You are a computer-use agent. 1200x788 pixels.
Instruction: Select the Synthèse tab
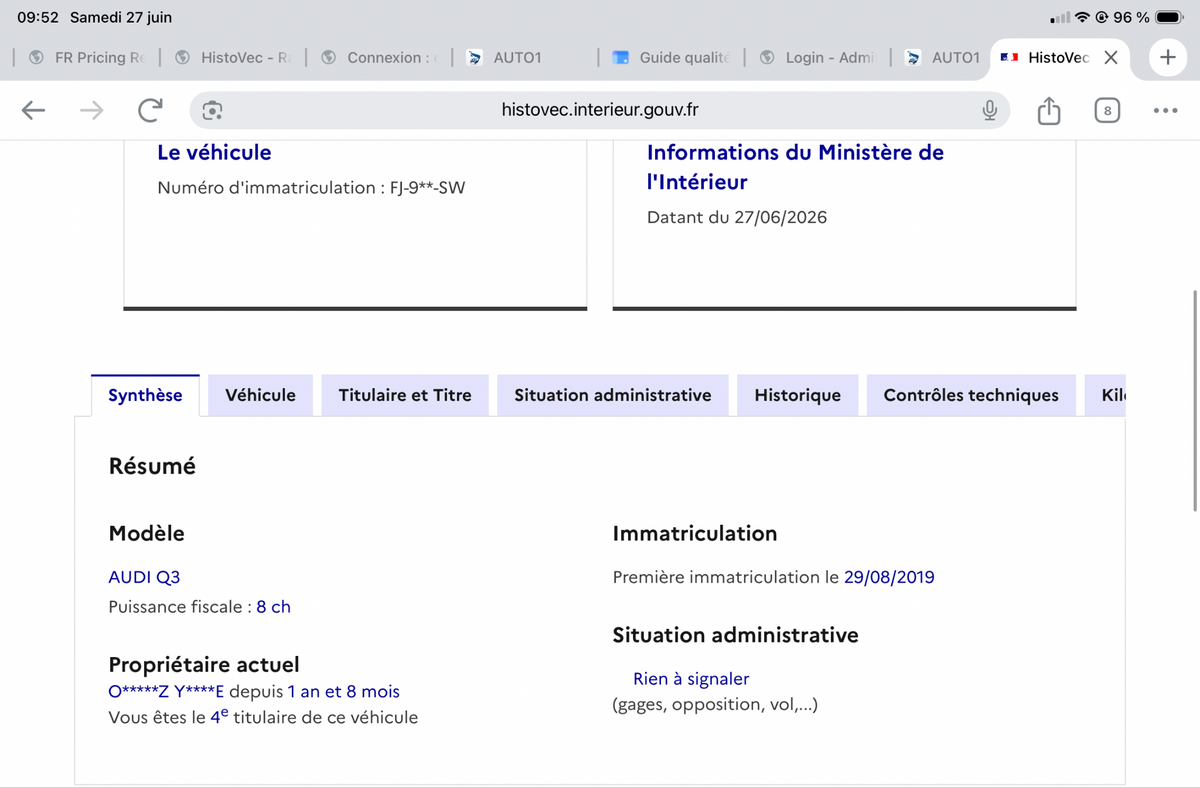click(146, 395)
